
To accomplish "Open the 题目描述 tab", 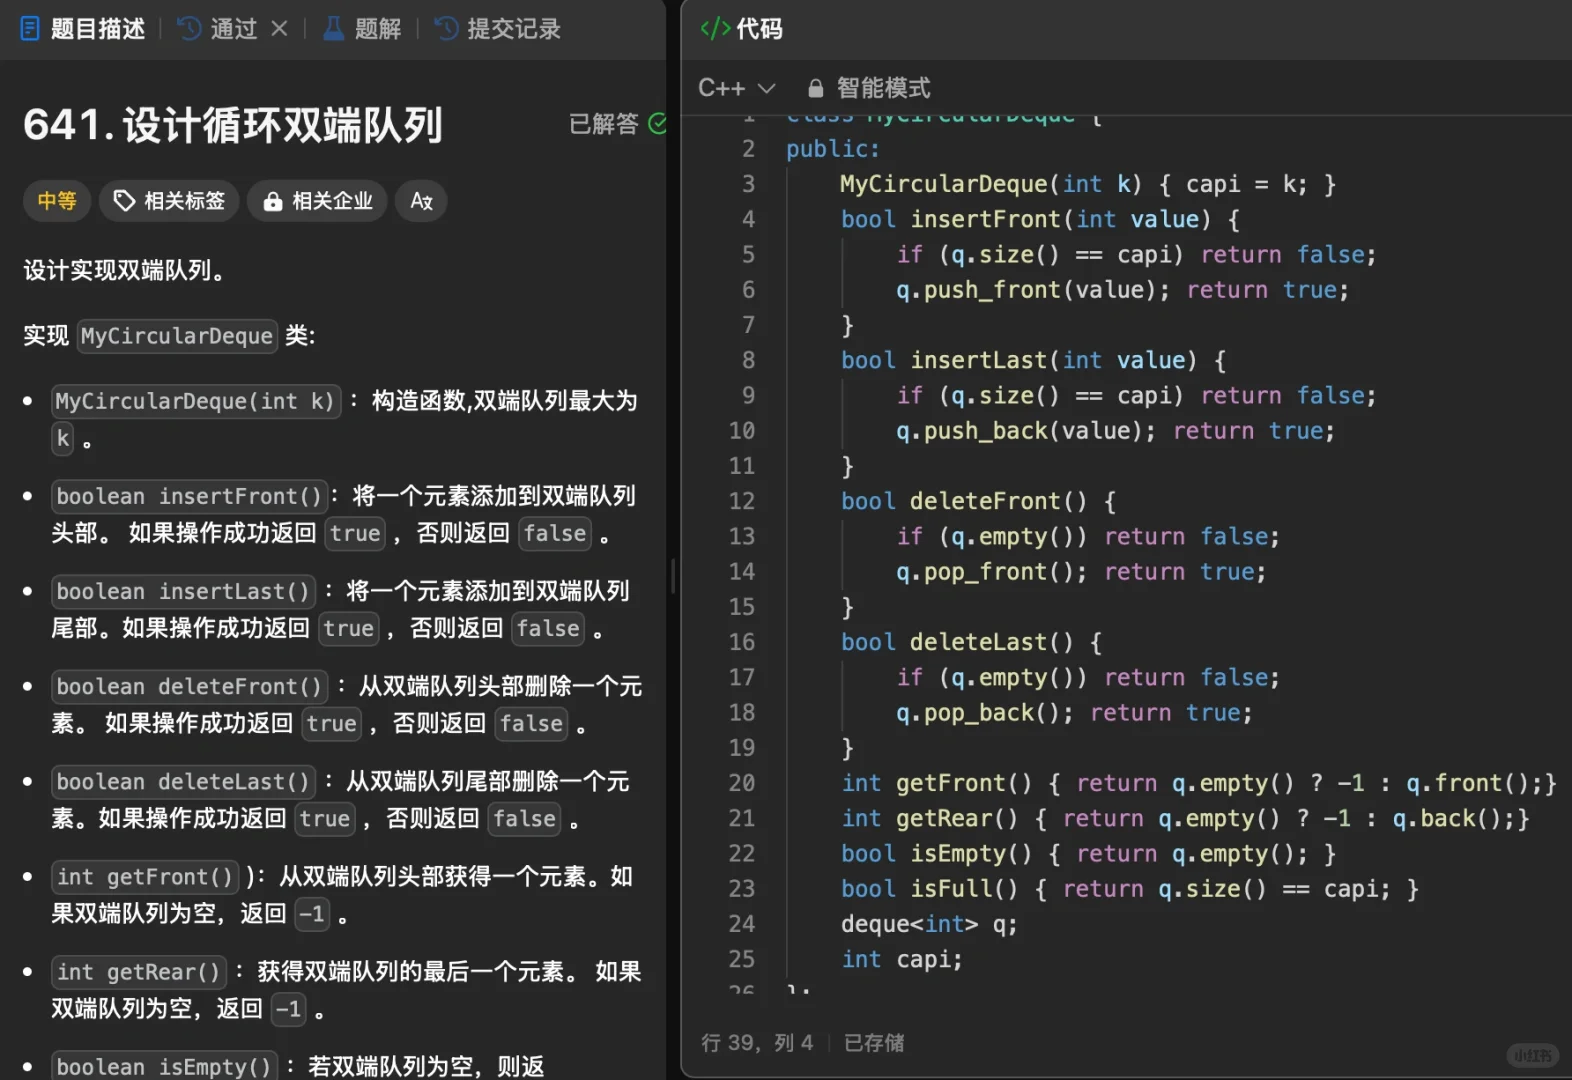I will click(x=84, y=28).
